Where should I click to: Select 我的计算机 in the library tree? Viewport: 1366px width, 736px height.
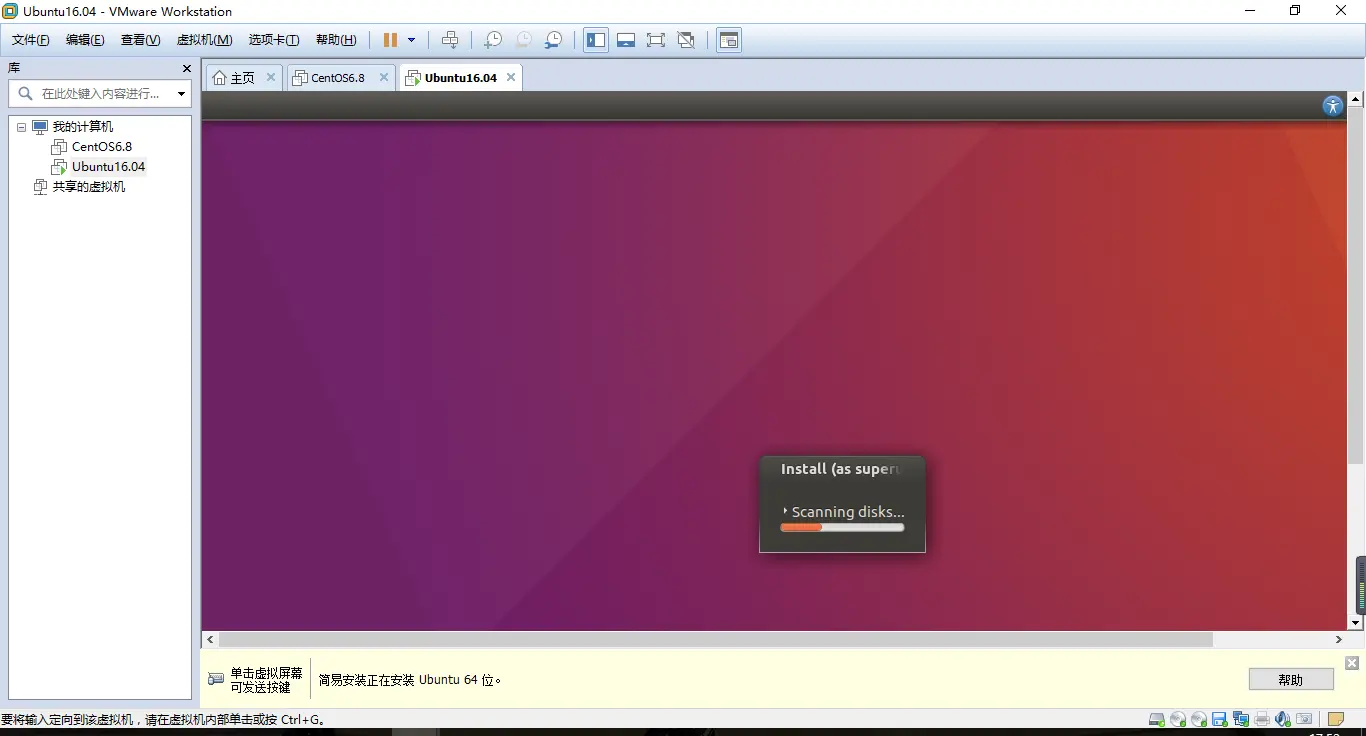tap(83, 127)
